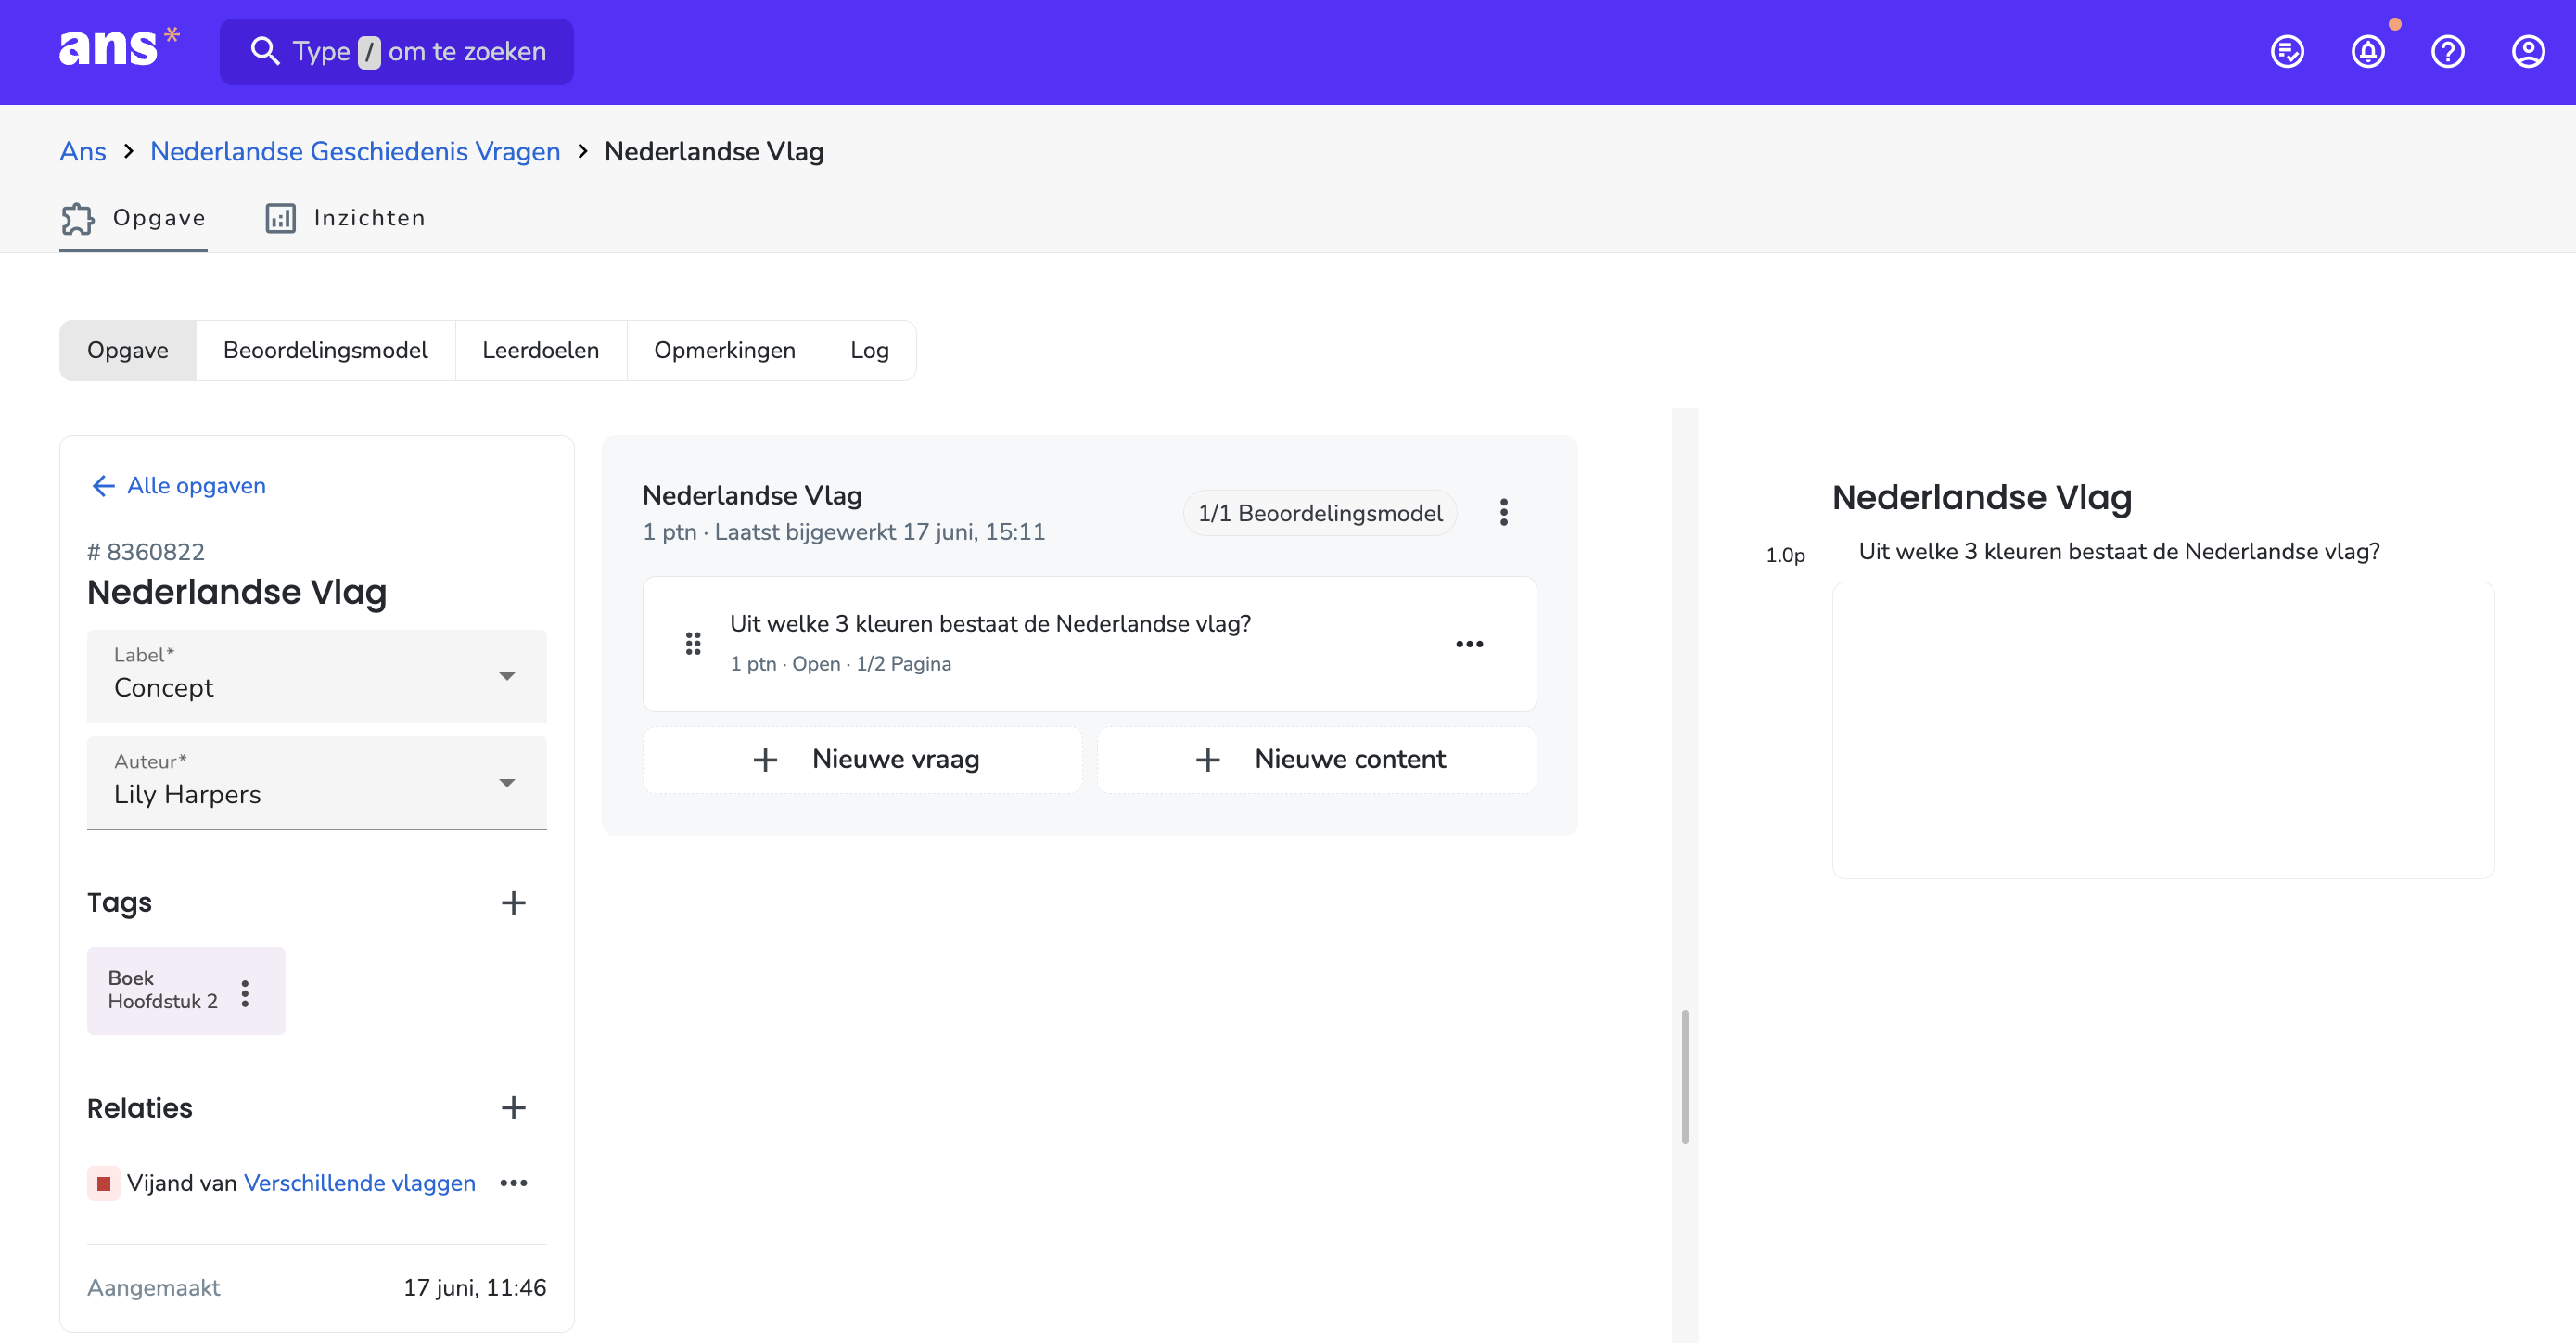Click the plus icon of Nieuwe content
2576x1343 pixels.
coord(1207,760)
